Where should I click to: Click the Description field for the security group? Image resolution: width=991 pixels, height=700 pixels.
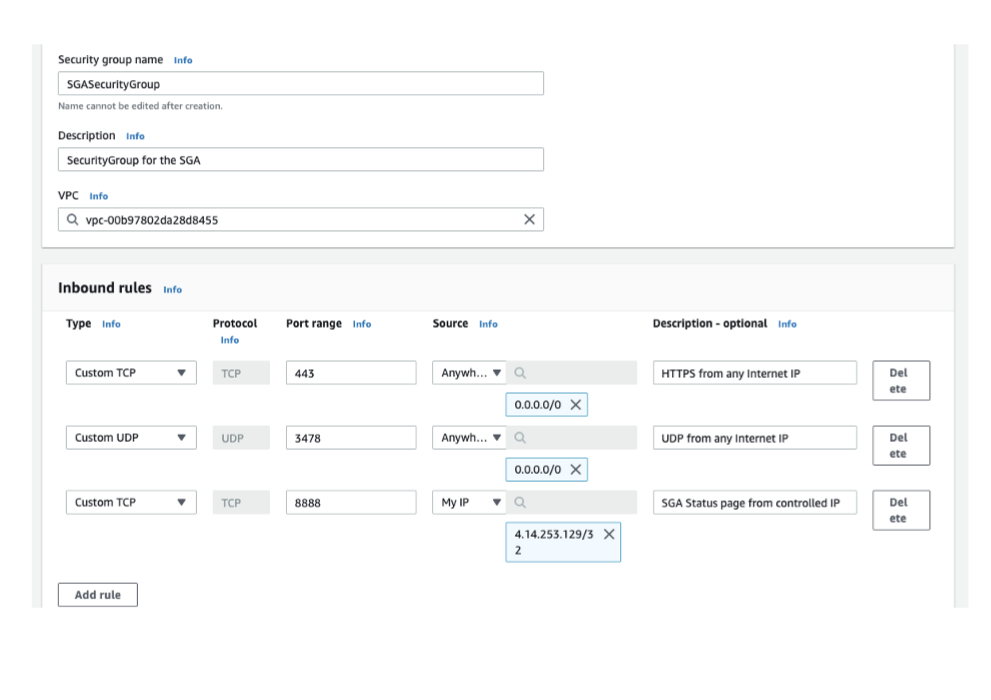click(300, 160)
